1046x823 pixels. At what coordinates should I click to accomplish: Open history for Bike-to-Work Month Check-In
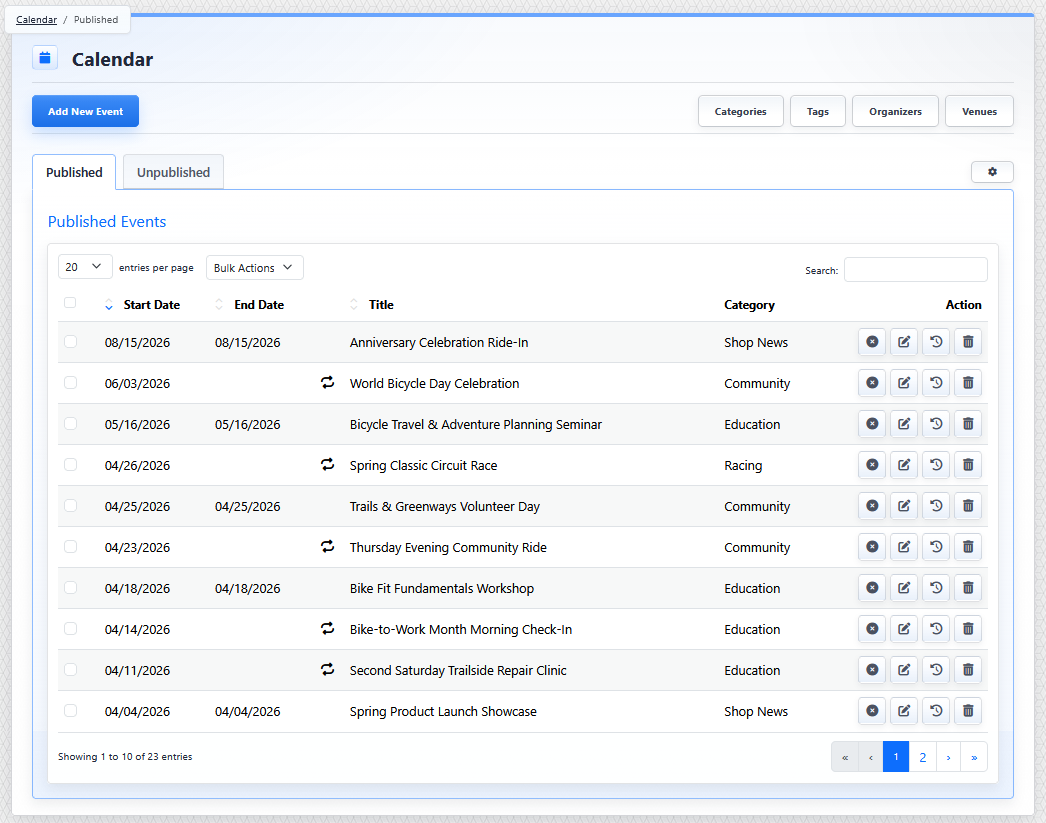(x=936, y=629)
